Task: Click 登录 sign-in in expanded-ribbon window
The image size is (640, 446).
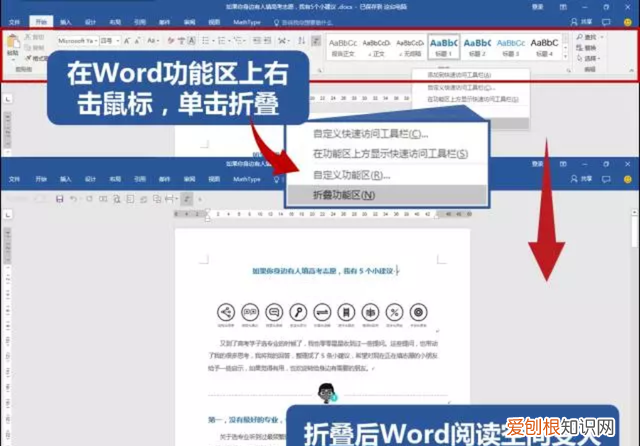Action: coord(537,7)
